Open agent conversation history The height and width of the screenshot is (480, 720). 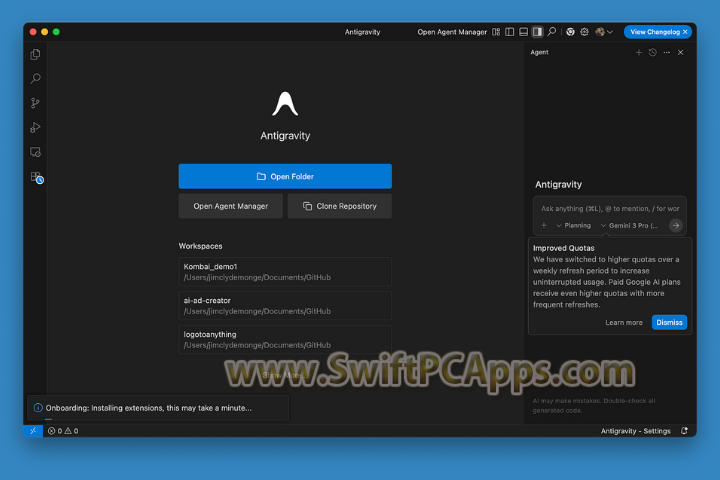tap(652, 52)
